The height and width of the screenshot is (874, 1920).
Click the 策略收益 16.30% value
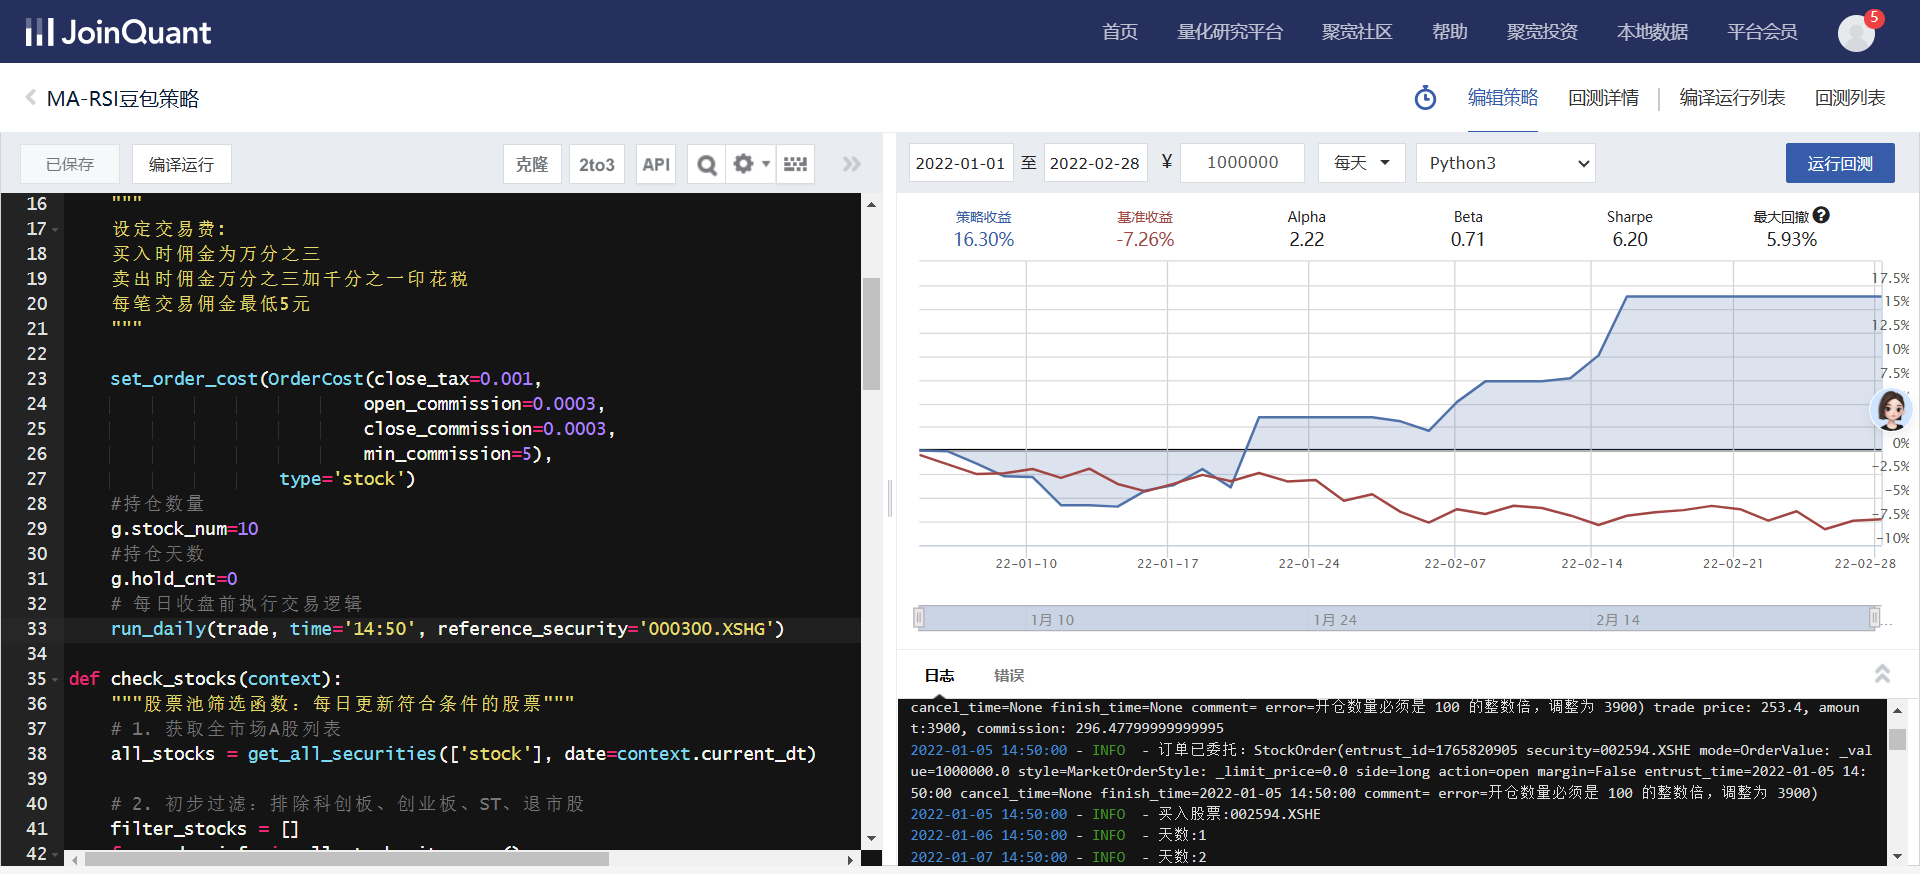pyautogui.click(x=983, y=240)
